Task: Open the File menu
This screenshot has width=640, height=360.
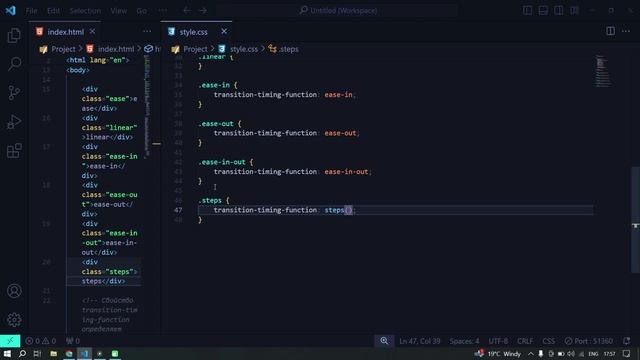Action: click(x=31, y=11)
